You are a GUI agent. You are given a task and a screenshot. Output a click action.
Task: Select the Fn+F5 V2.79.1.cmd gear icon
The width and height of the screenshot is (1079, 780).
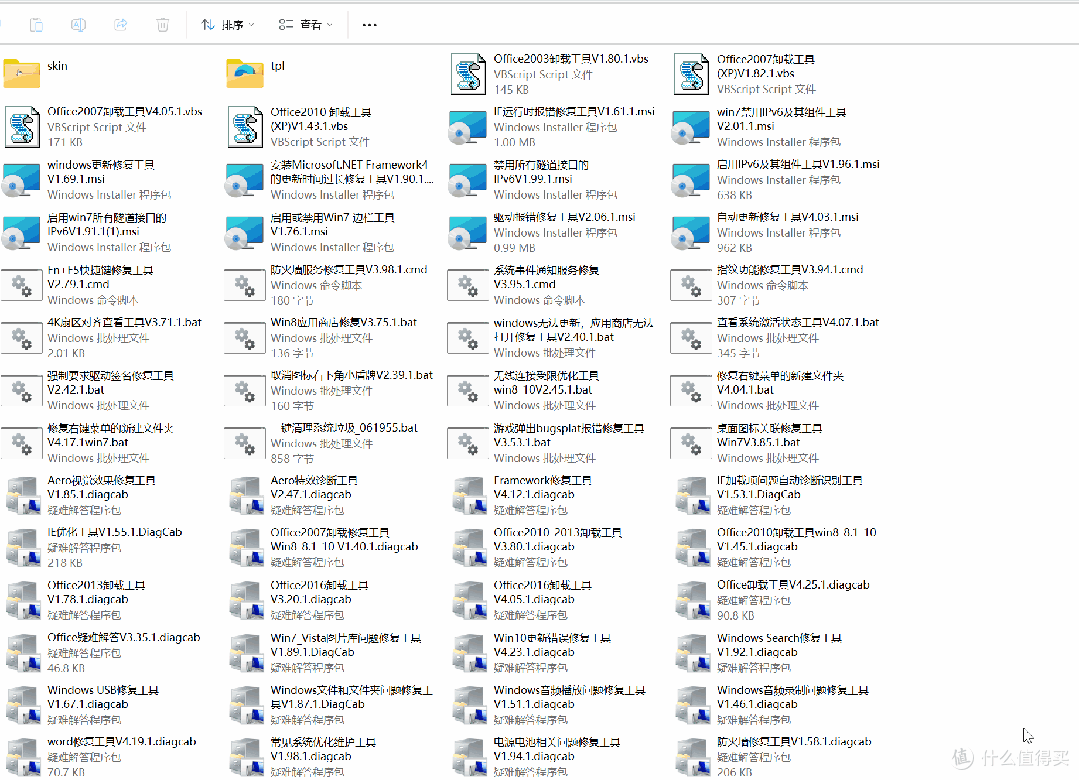(x=22, y=286)
